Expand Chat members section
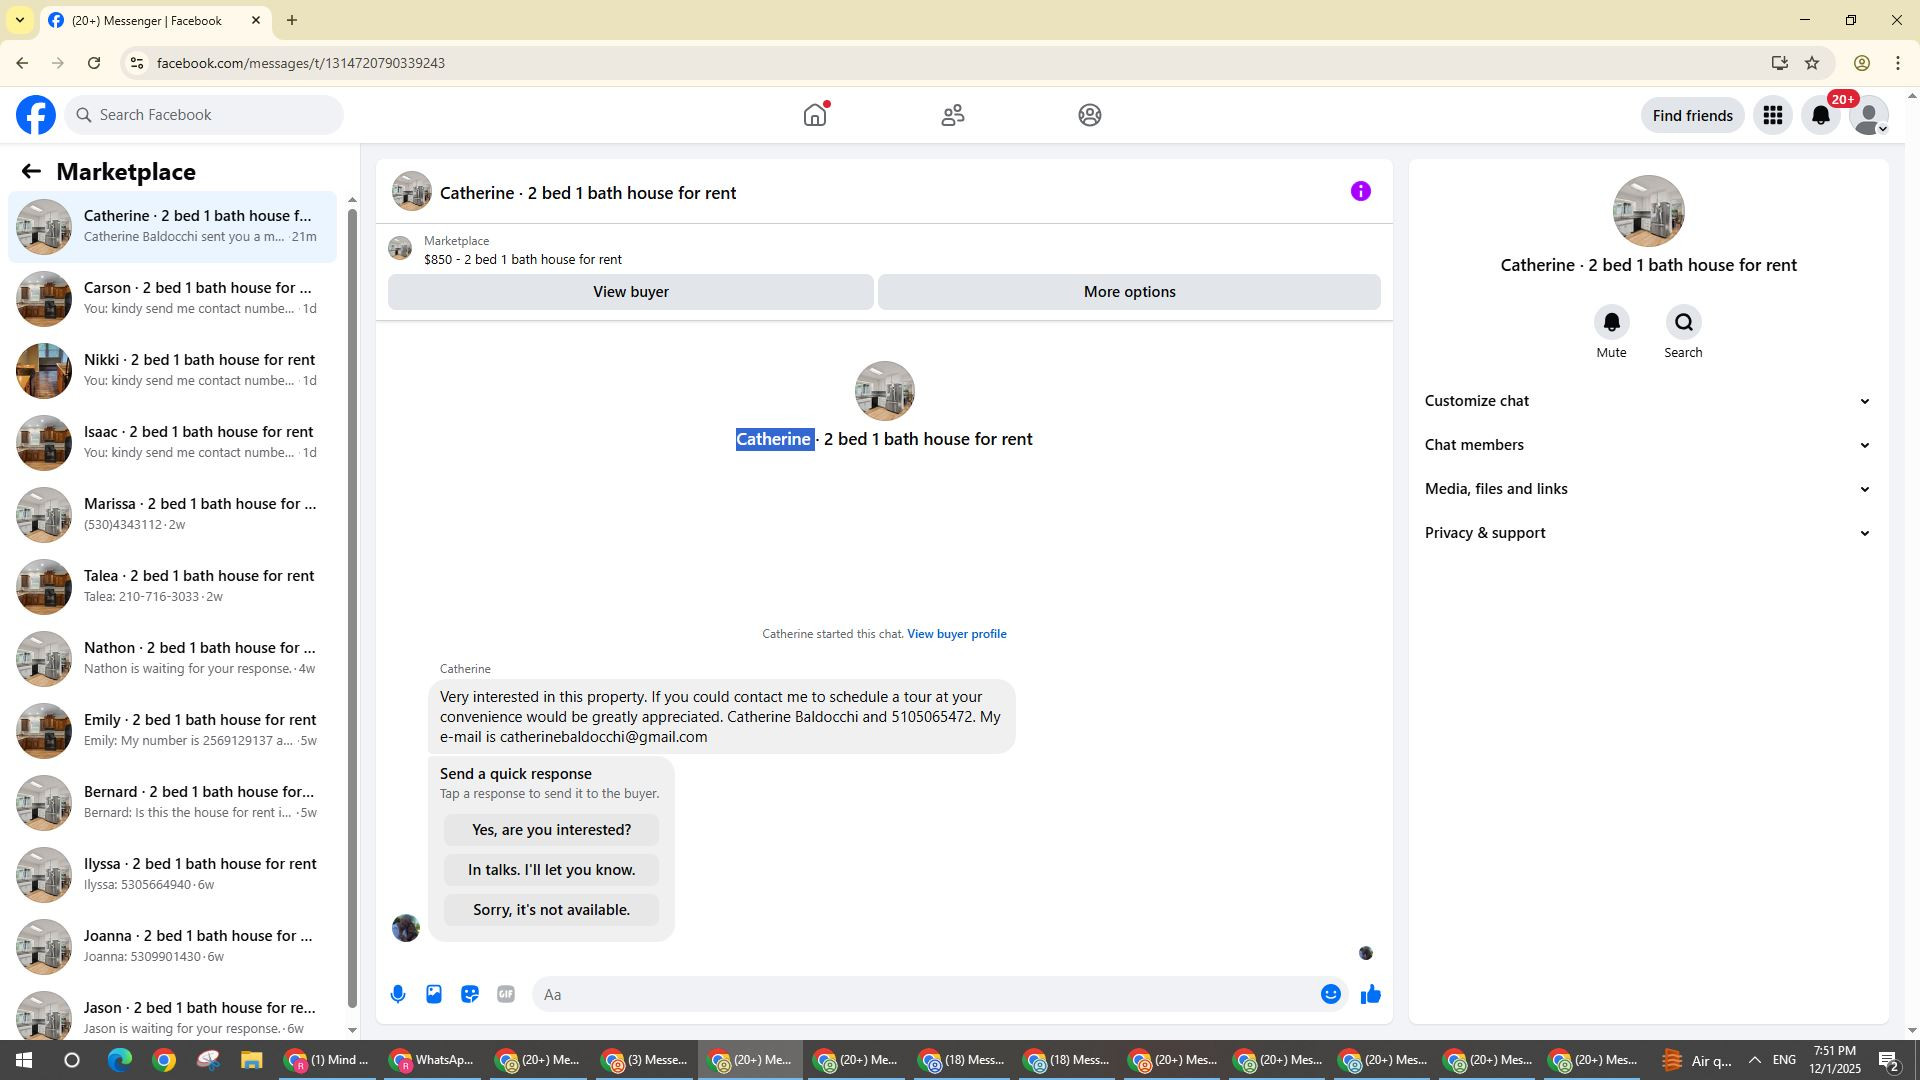1920x1080 pixels. pyautogui.click(x=1648, y=445)
